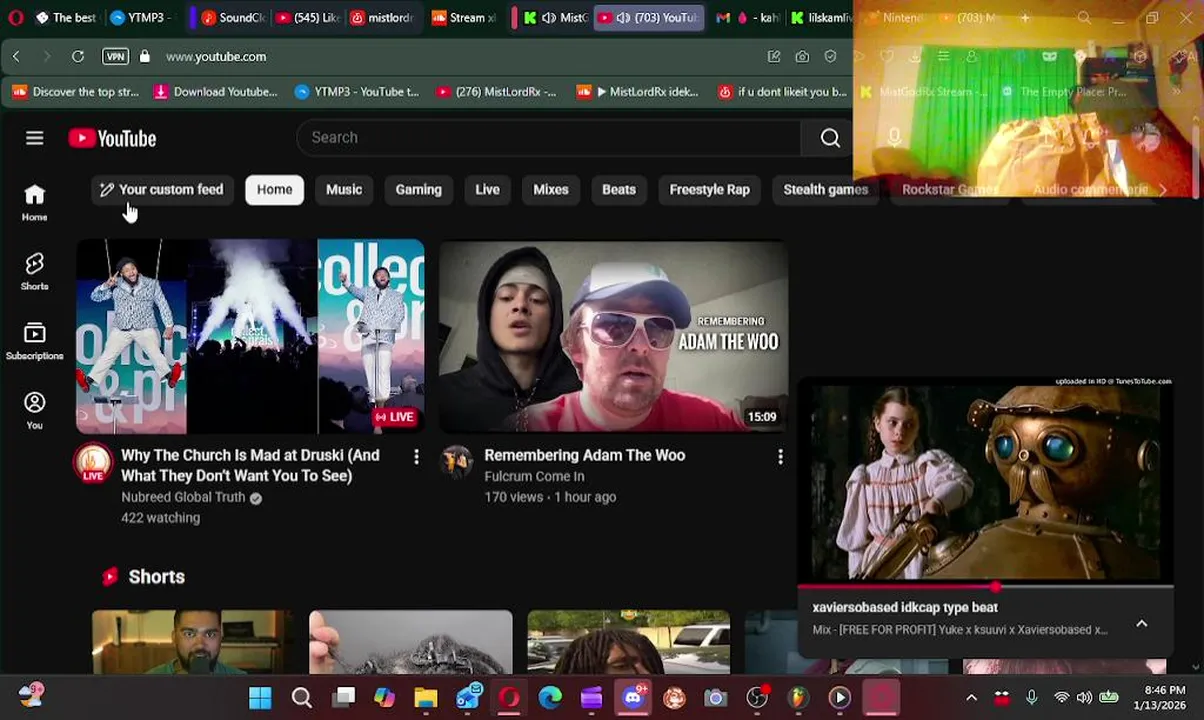Open the You page in sidebar
Screen dimensions: 1204x720
(34, 410)
